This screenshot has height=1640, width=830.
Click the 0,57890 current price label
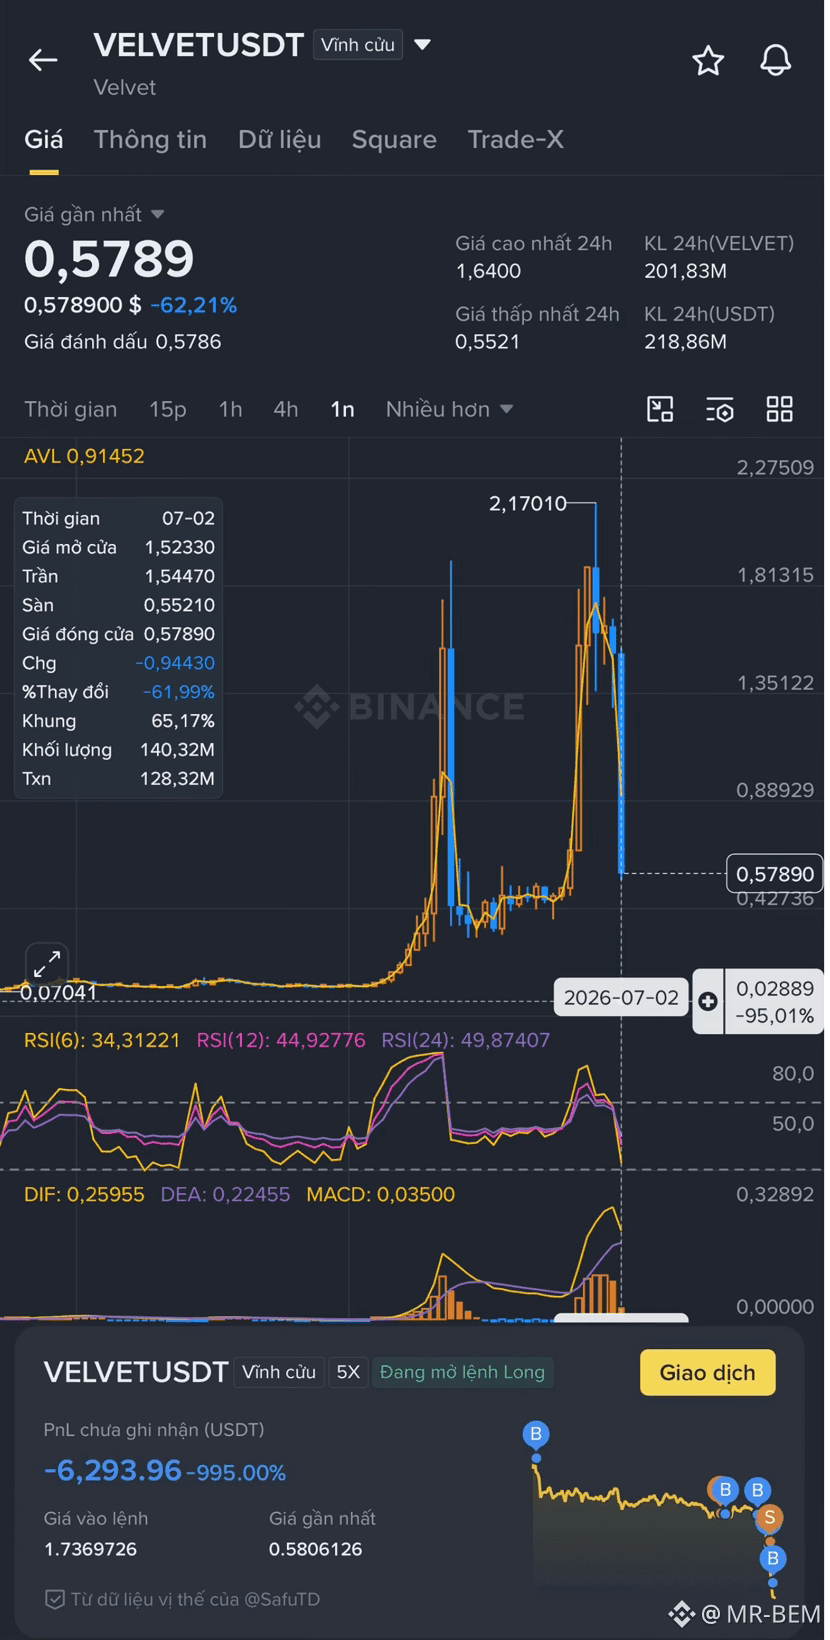point(775,874)
